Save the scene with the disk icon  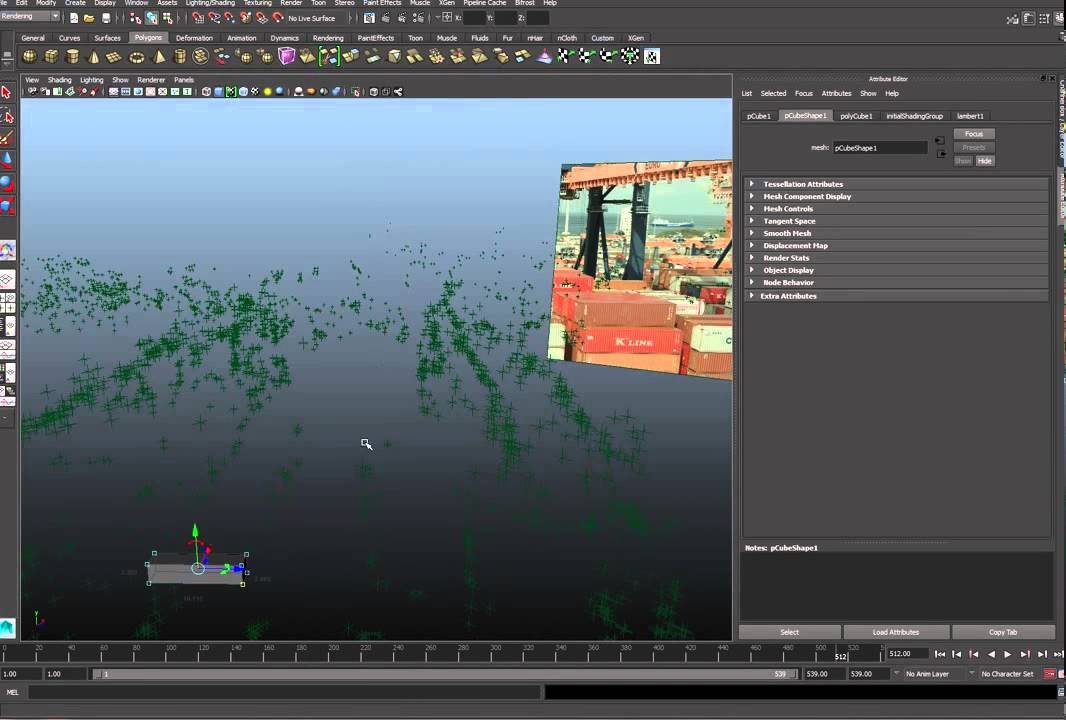(105, 18)
